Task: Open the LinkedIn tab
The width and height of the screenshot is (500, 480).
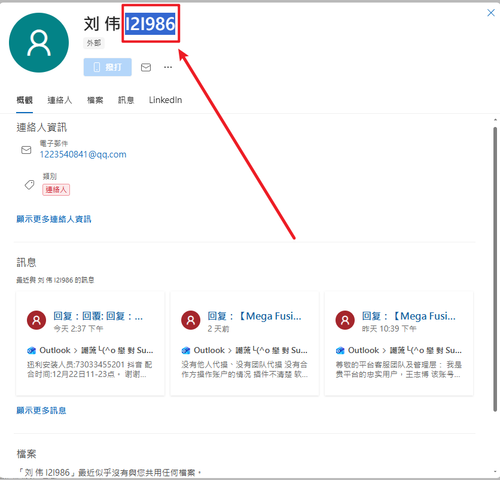Action: [x=165, y=100]
